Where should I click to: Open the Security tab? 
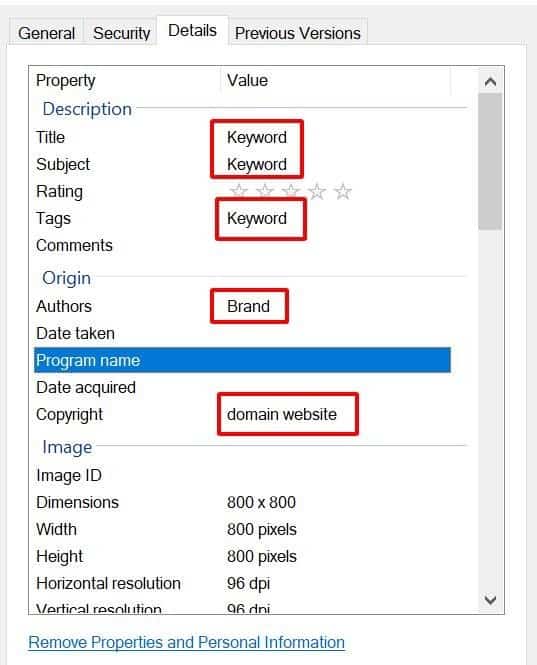tap(121, 33)
